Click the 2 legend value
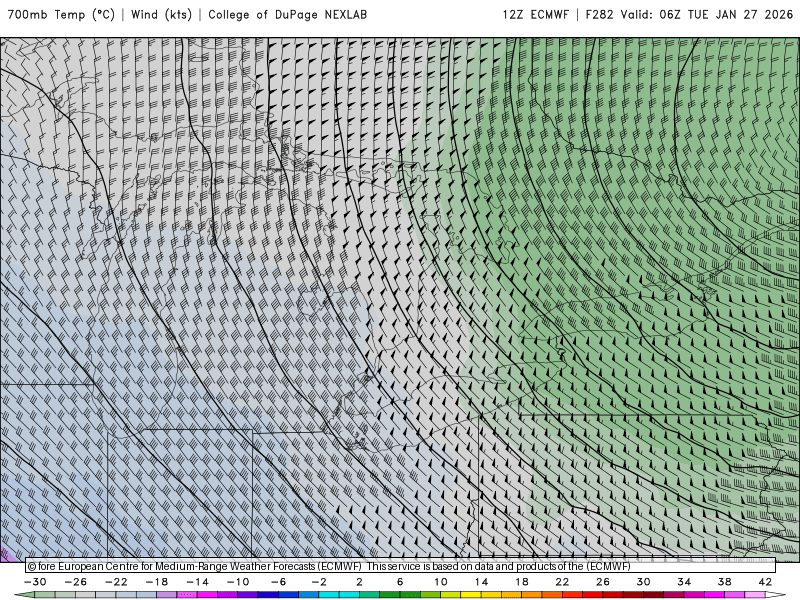This screenshot has height=600, width=800. (359, 582)
